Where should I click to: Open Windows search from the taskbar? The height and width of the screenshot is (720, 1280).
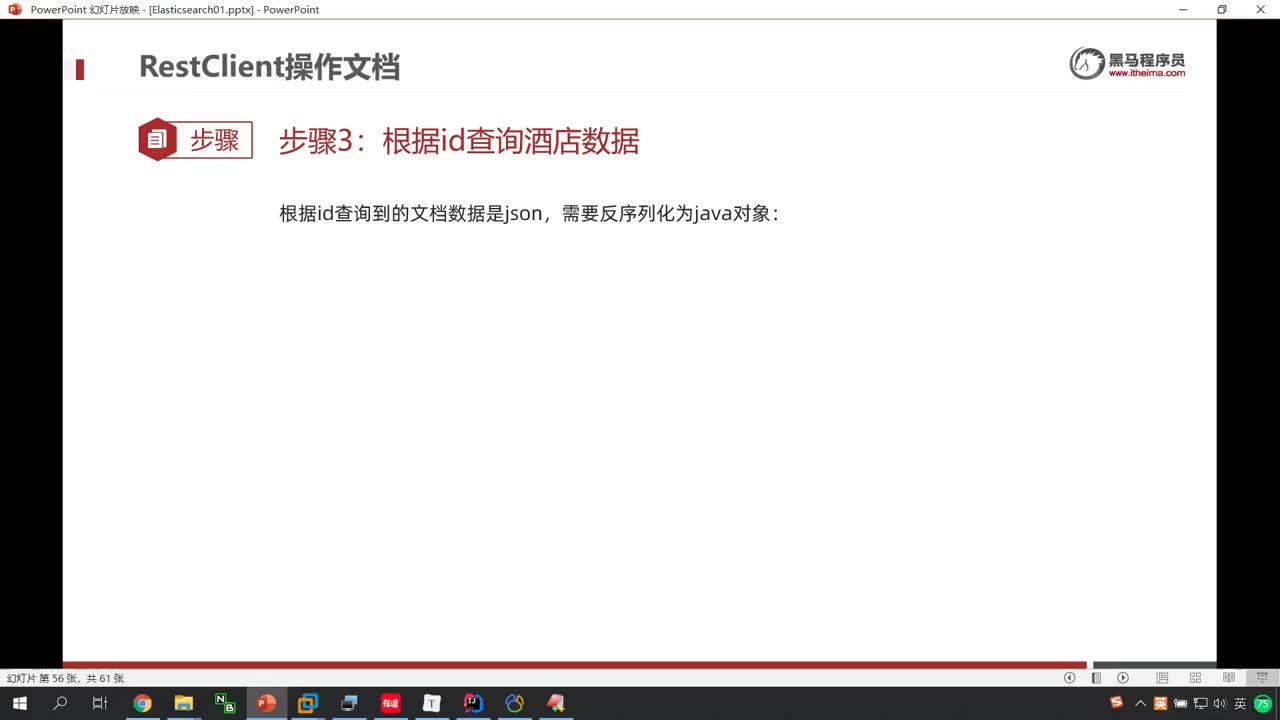(60, 703)
